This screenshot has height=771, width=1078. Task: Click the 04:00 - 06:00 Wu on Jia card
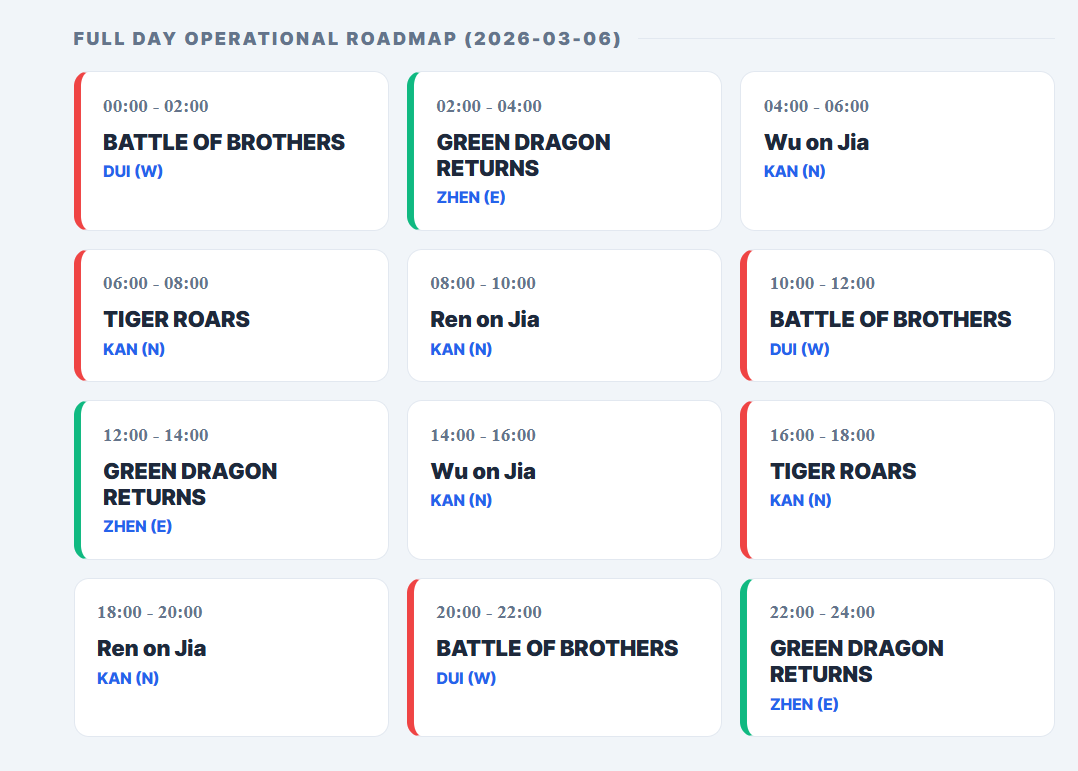point(897,151)
